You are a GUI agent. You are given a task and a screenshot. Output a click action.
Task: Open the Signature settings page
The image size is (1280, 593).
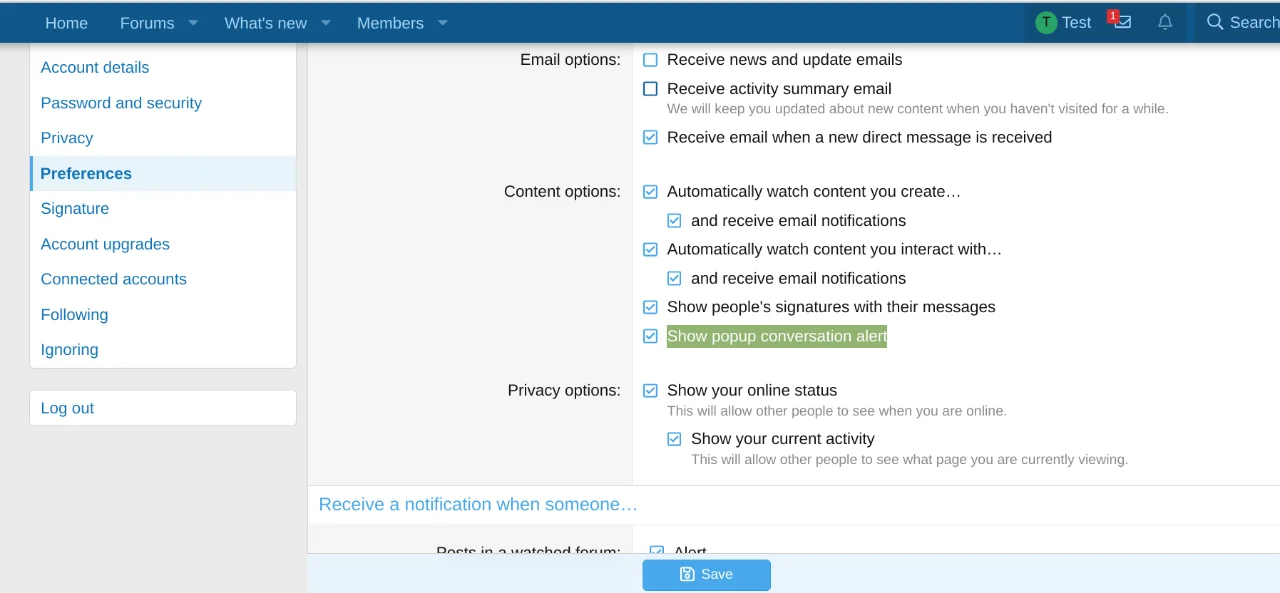tap(75, 209)
